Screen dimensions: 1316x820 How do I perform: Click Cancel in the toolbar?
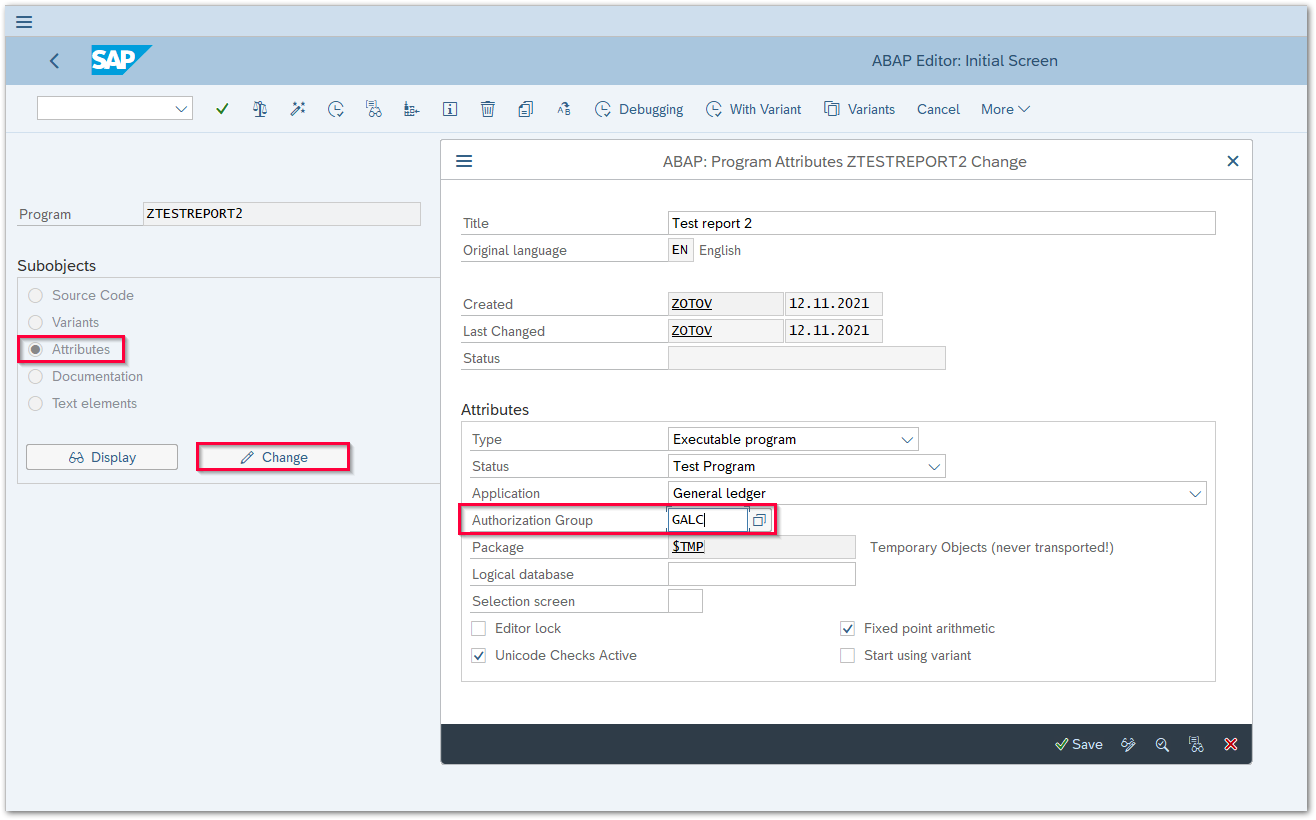click(x=938, y=109)
